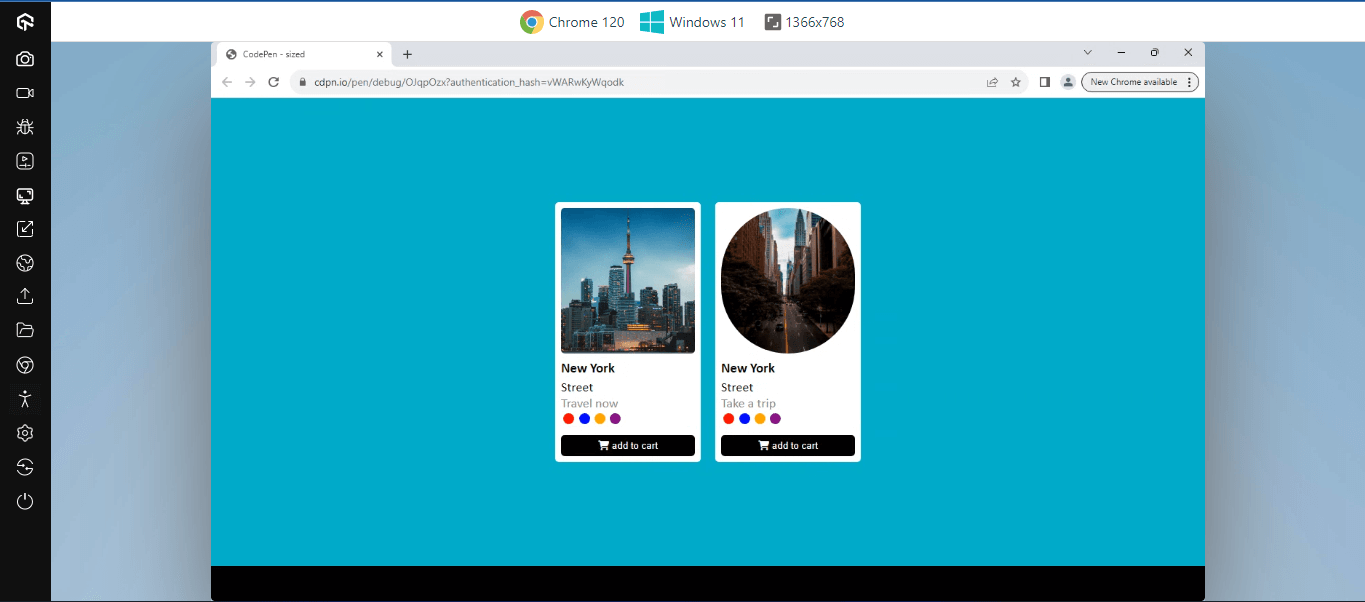Open the settings gear in the sidebar
The width and height of the screenshot is (1365, 602).
tap(25, 432)
